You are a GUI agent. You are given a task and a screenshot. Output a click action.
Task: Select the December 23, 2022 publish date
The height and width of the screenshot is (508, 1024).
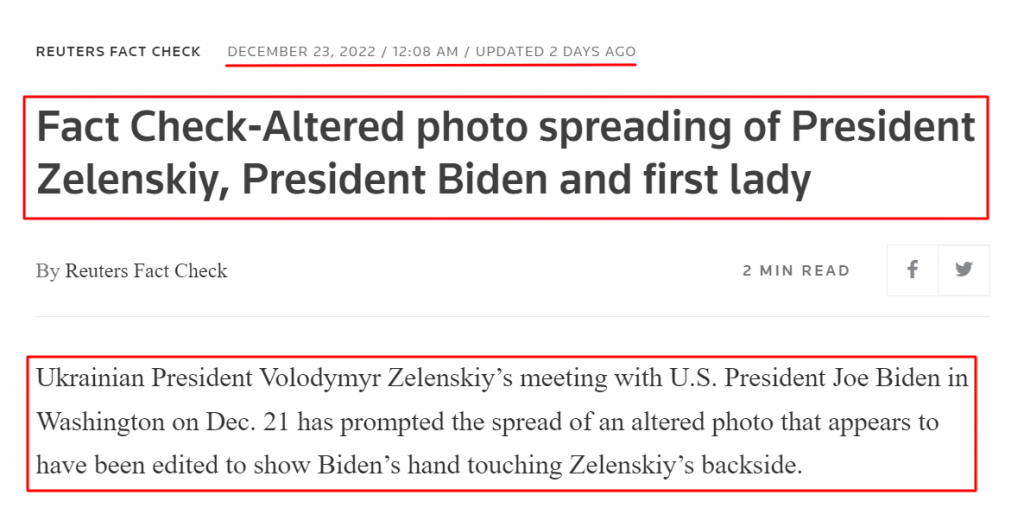pos(301,52)
